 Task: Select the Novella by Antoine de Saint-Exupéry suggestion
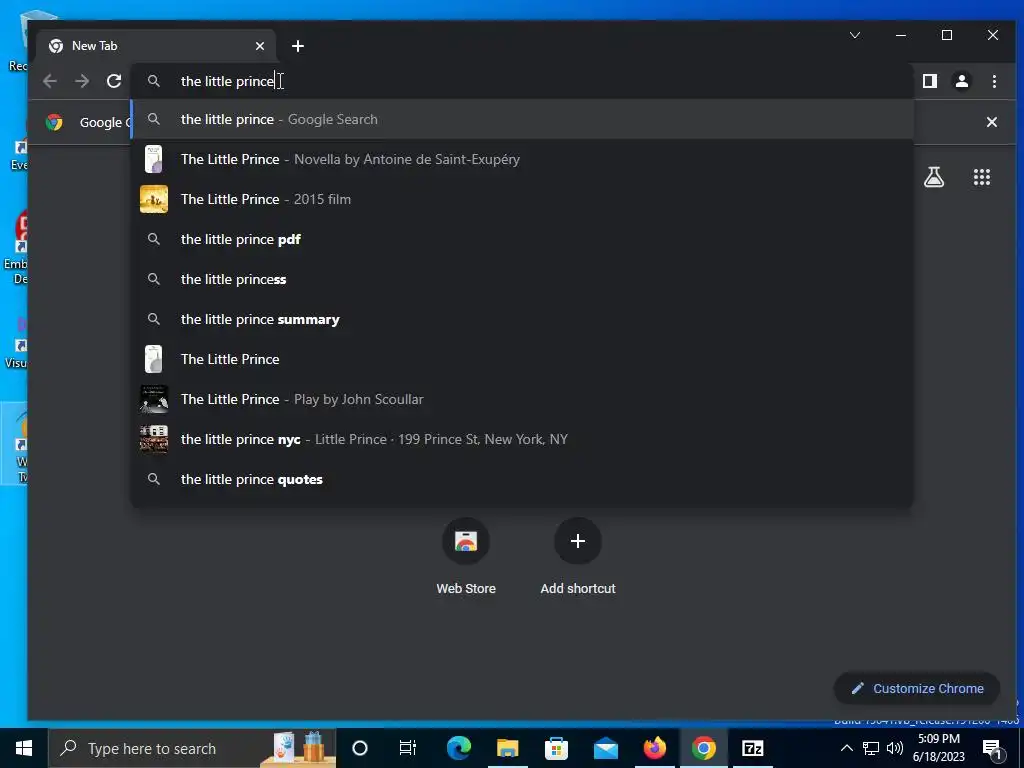522,159
